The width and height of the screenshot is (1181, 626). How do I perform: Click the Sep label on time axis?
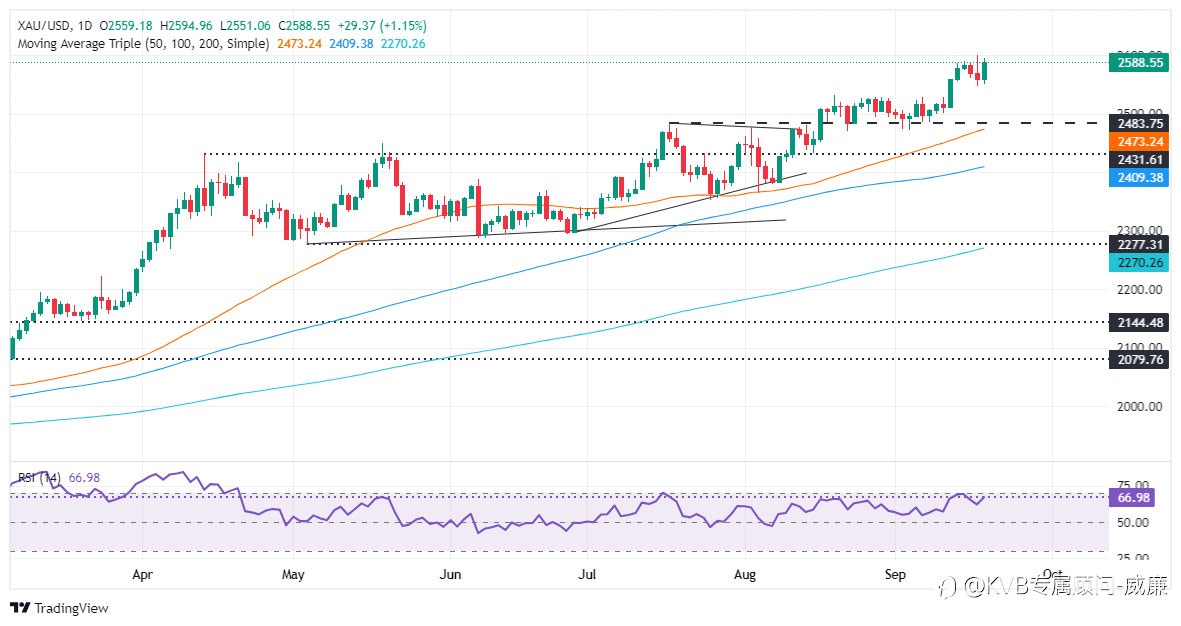pos(895,575)
